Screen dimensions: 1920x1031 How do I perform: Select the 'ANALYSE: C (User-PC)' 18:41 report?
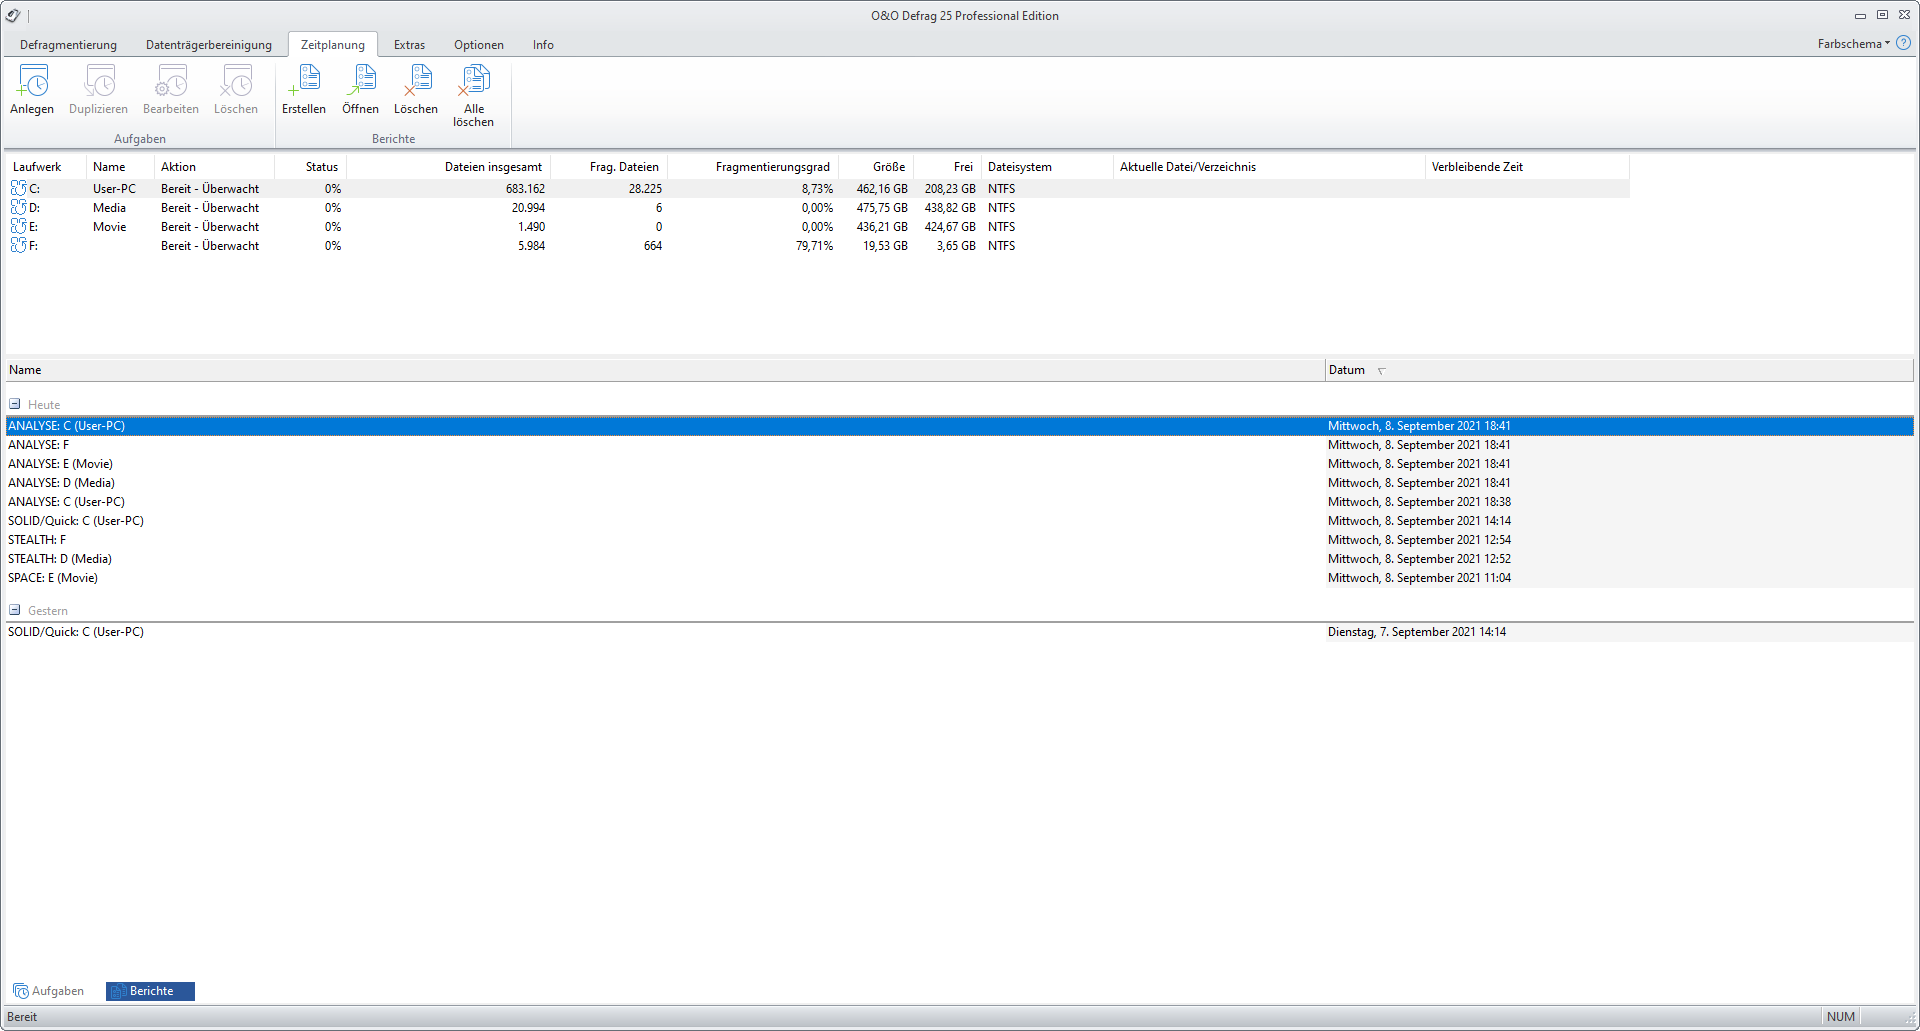click(960, 426)
